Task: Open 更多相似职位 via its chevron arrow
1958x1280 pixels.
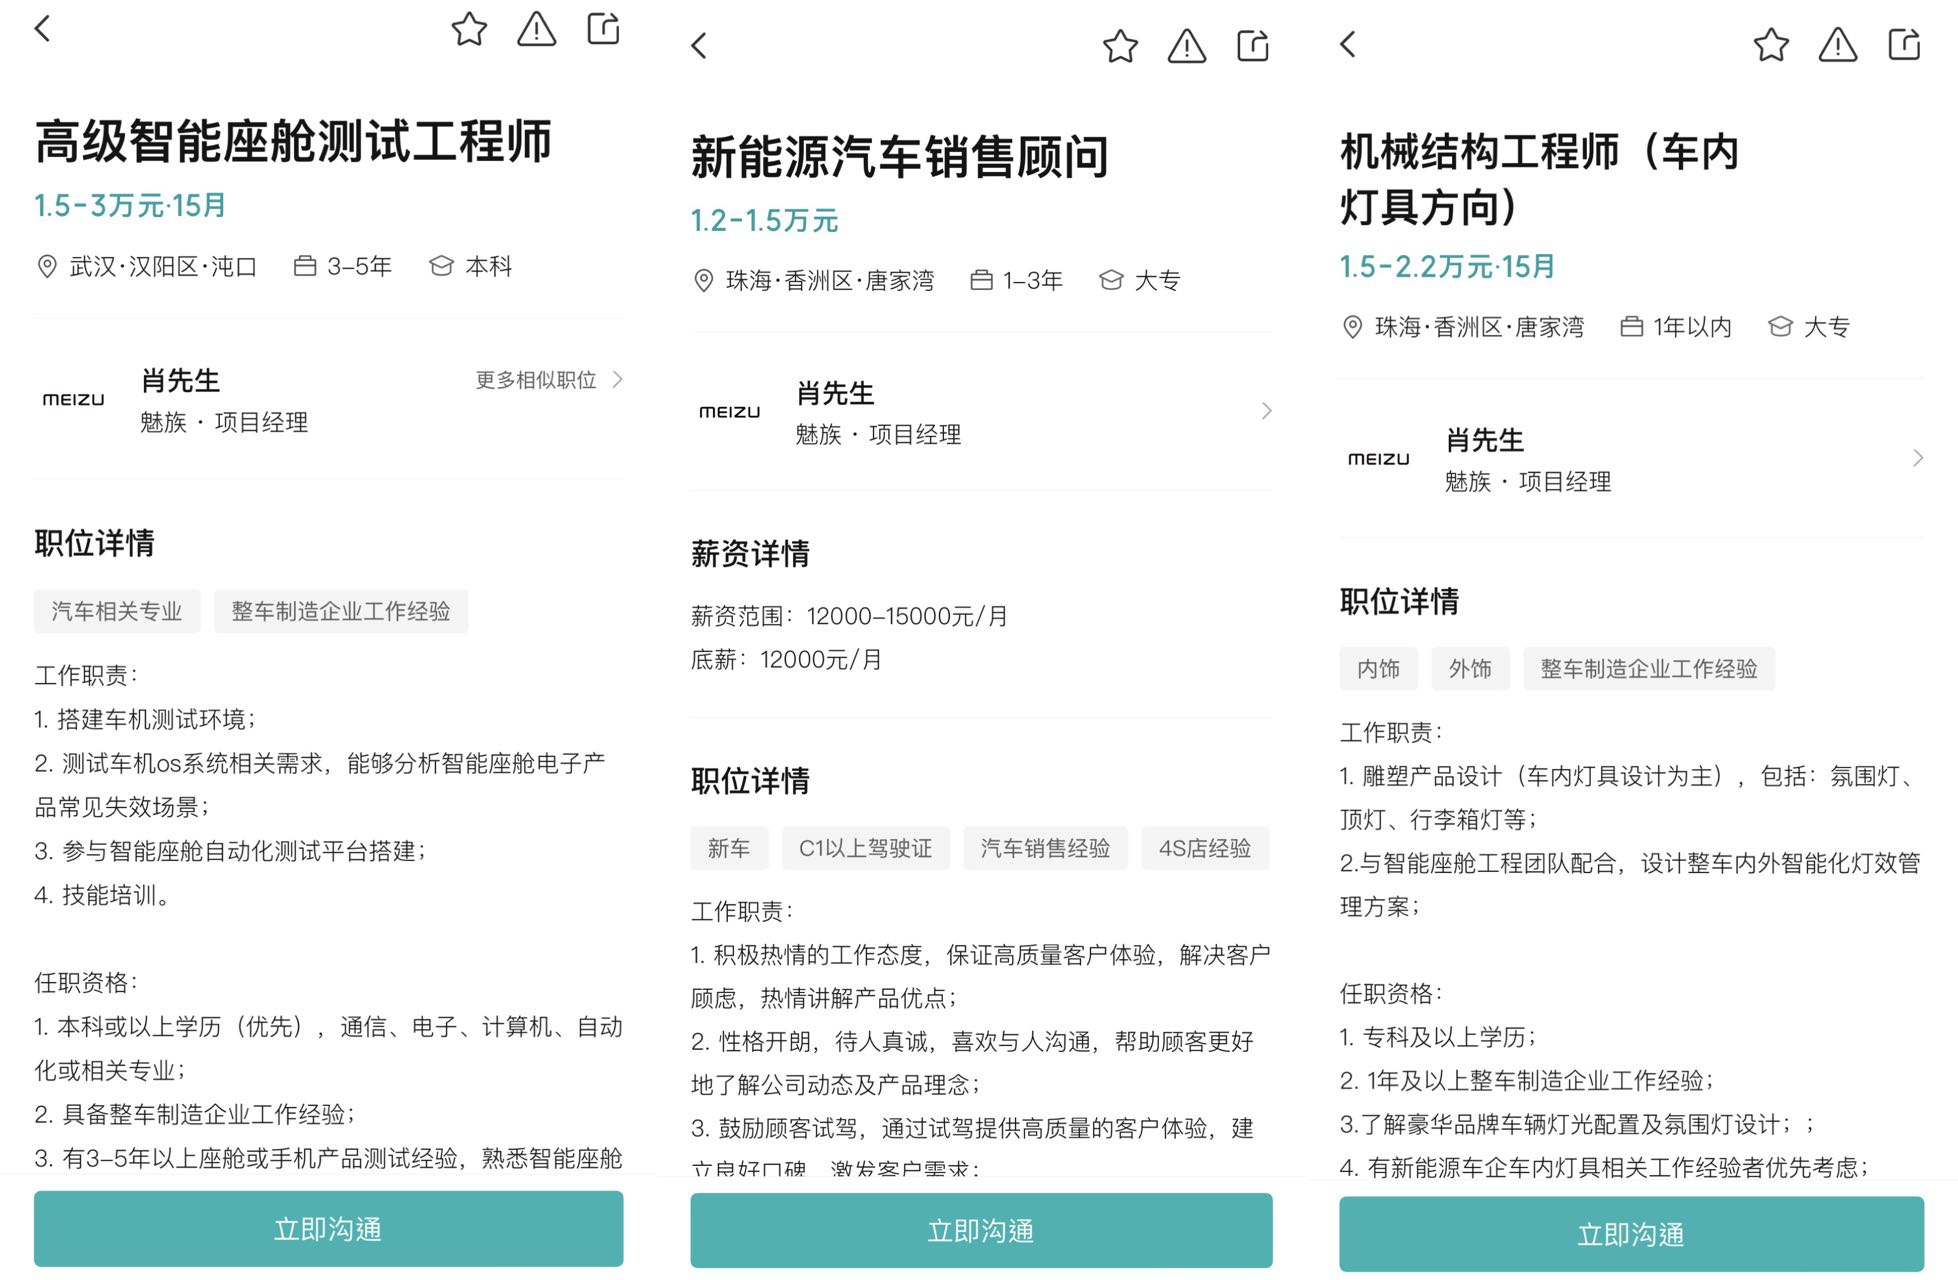Action: [x=620, y=380]
